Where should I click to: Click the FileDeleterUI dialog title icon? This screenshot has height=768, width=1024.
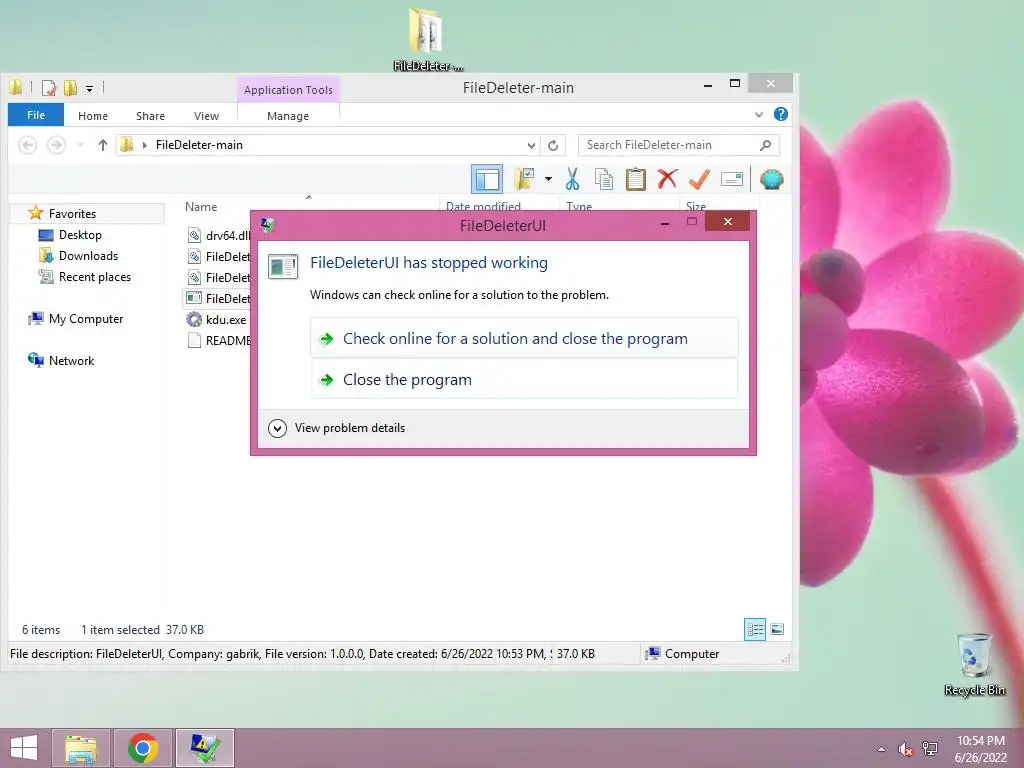click(x=267, y=225)
